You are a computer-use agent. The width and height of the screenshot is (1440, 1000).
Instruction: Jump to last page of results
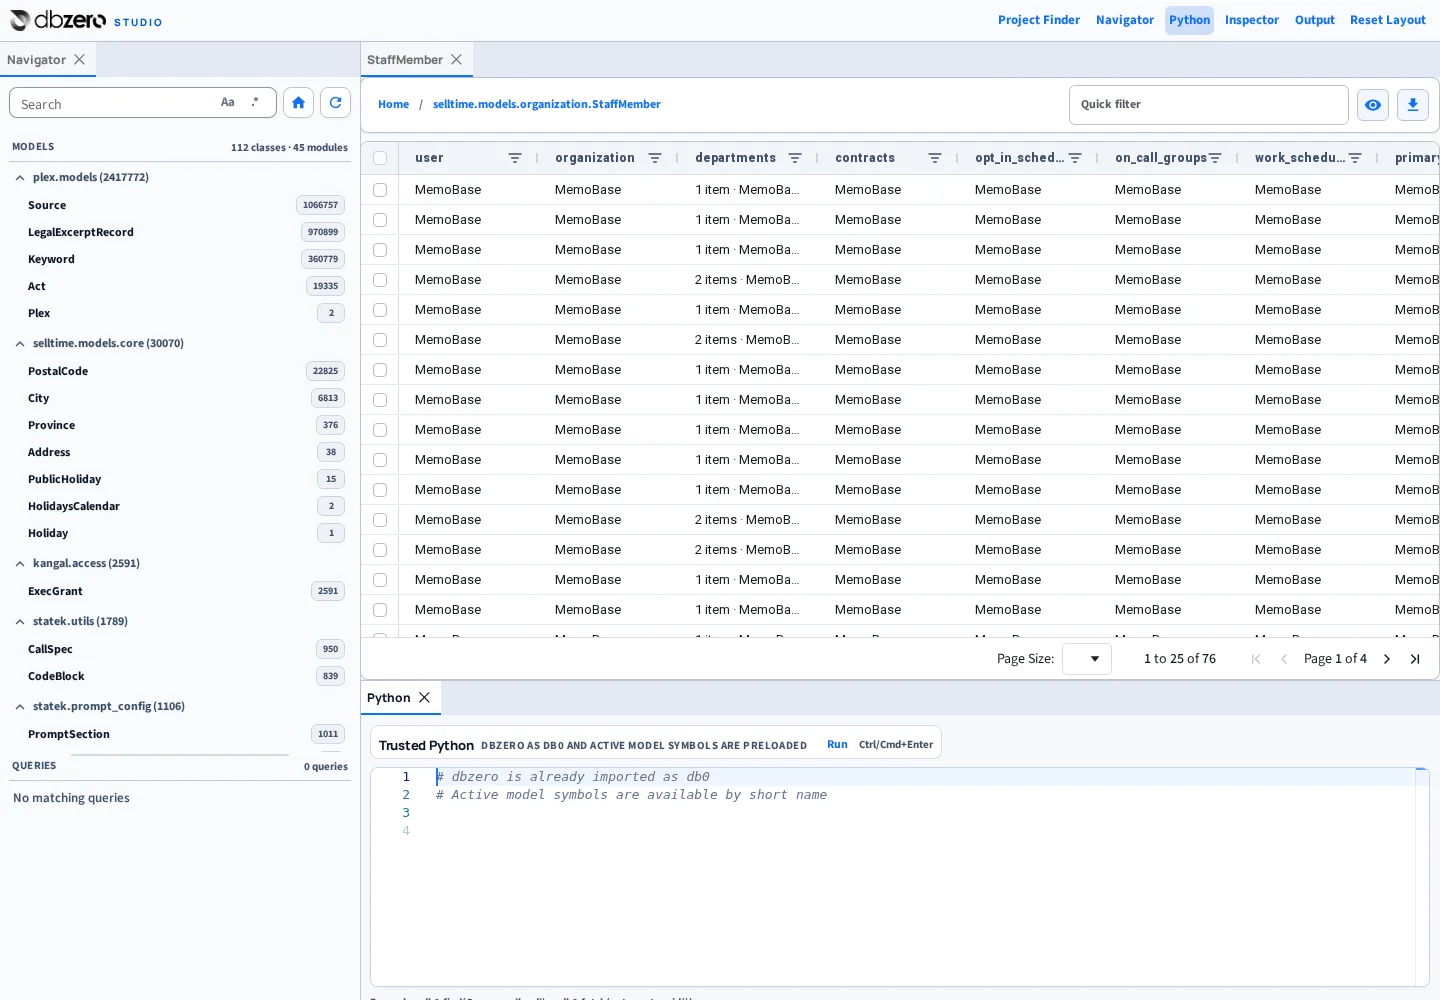tap(1415, 659)
